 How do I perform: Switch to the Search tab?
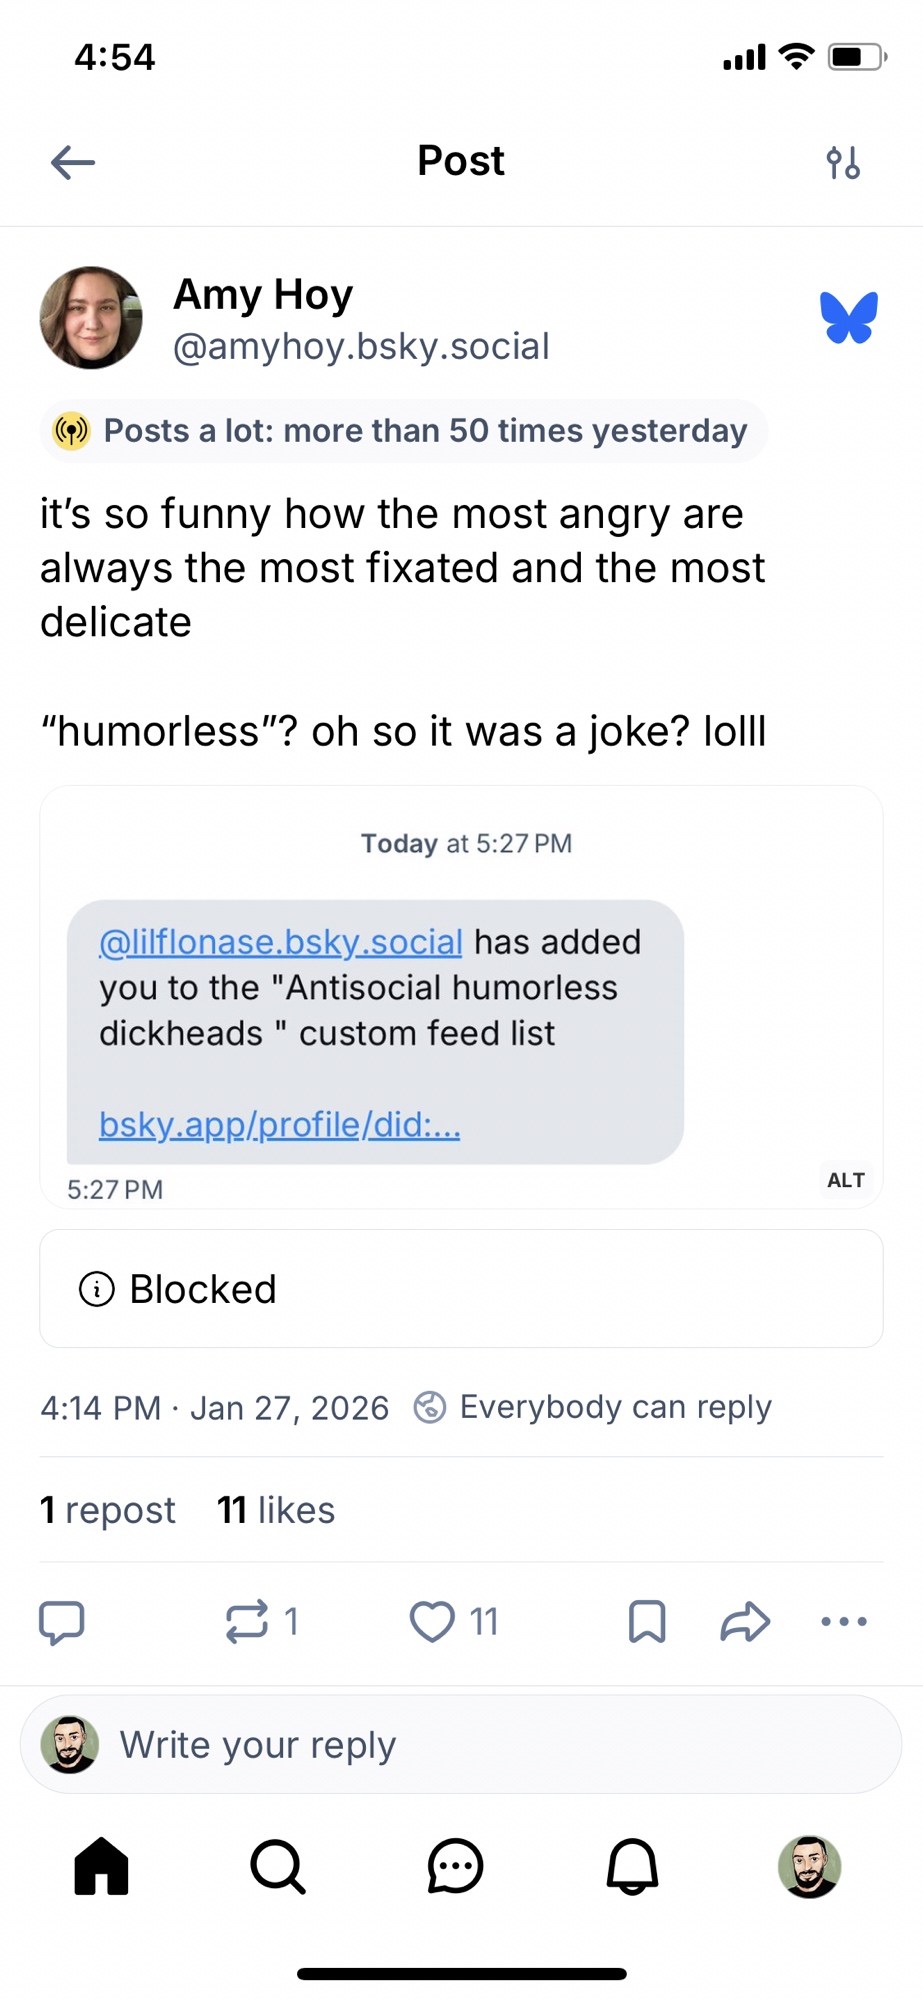(278, 1867)
